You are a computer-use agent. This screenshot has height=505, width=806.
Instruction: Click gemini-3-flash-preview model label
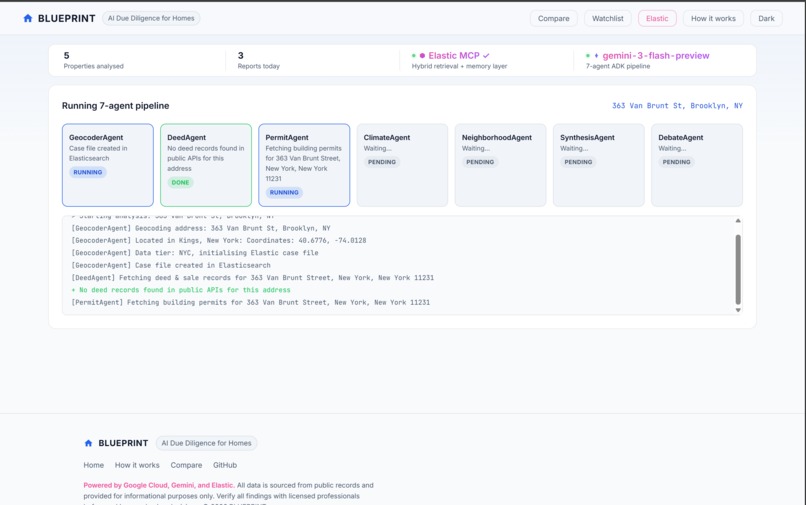coord(656,56)
